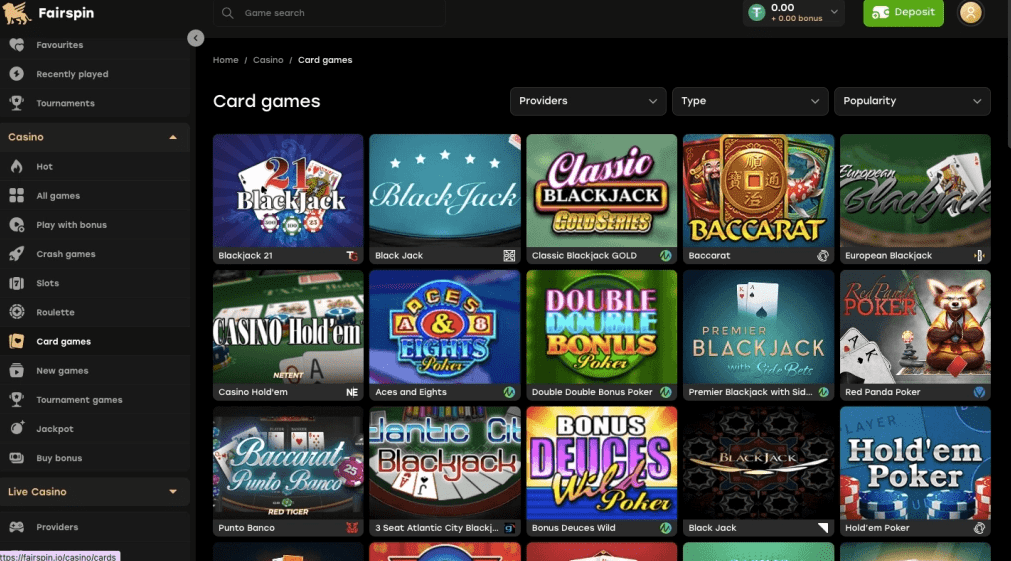Open 3 Seat Atlantic City Blackjack thumbnail
This screenshot has width=1011, height=561.
click(x=445, y=463)
